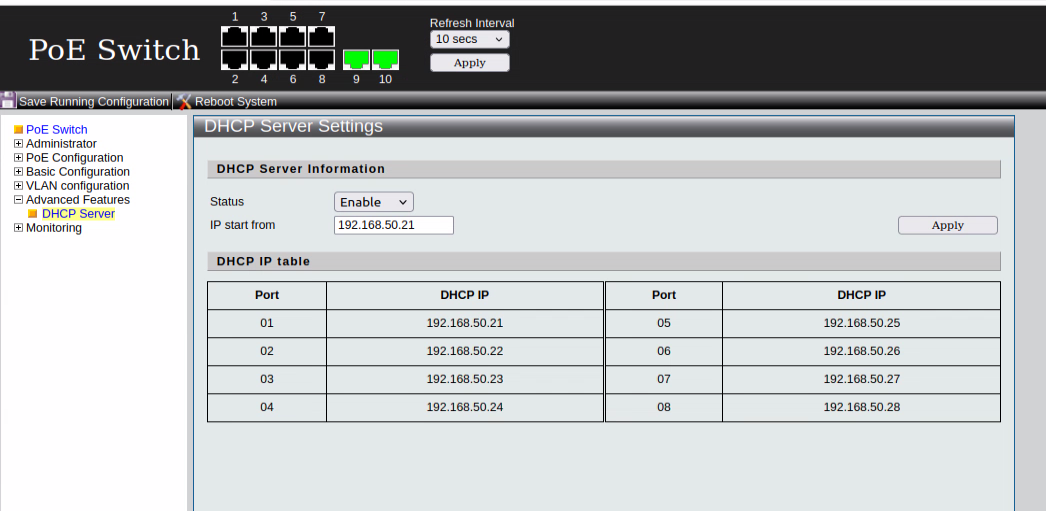Click Apply for DHCP Server Information
Viewport: 1046px width, 511px height.
tap(947, 225)
